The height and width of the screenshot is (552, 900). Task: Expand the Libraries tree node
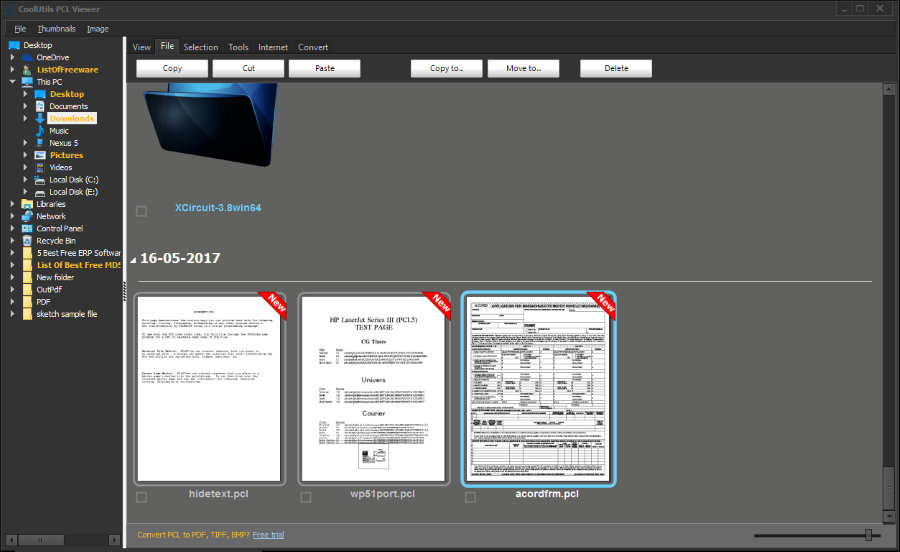(12, 204)
